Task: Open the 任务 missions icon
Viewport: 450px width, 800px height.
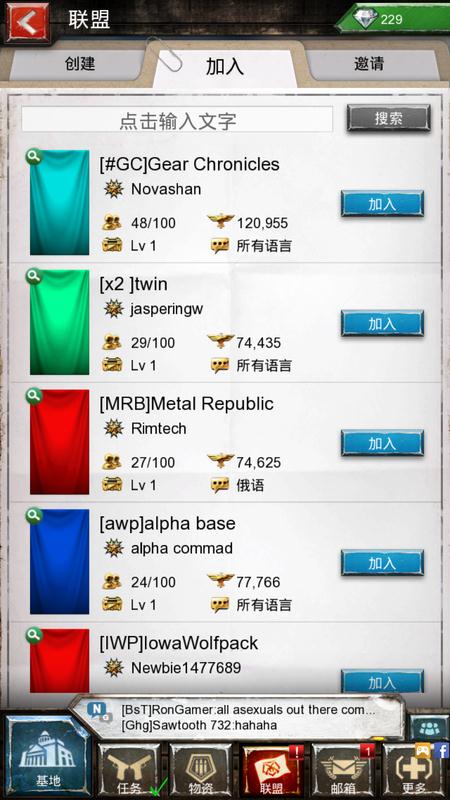Action: pos(129,770)
